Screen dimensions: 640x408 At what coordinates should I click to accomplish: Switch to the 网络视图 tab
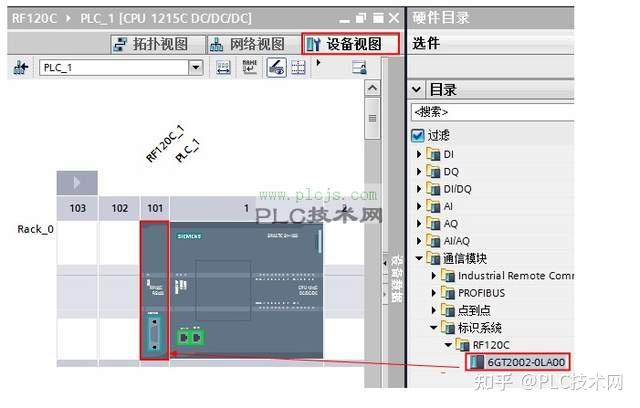(253, 44)
